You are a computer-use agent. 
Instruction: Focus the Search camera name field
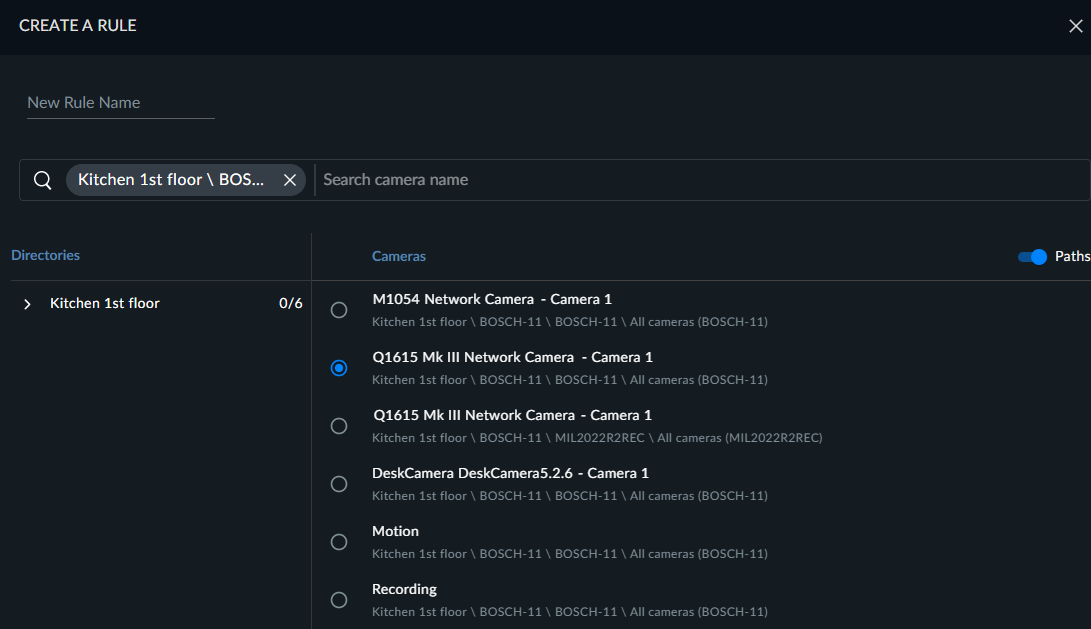(x=702, y=180)
